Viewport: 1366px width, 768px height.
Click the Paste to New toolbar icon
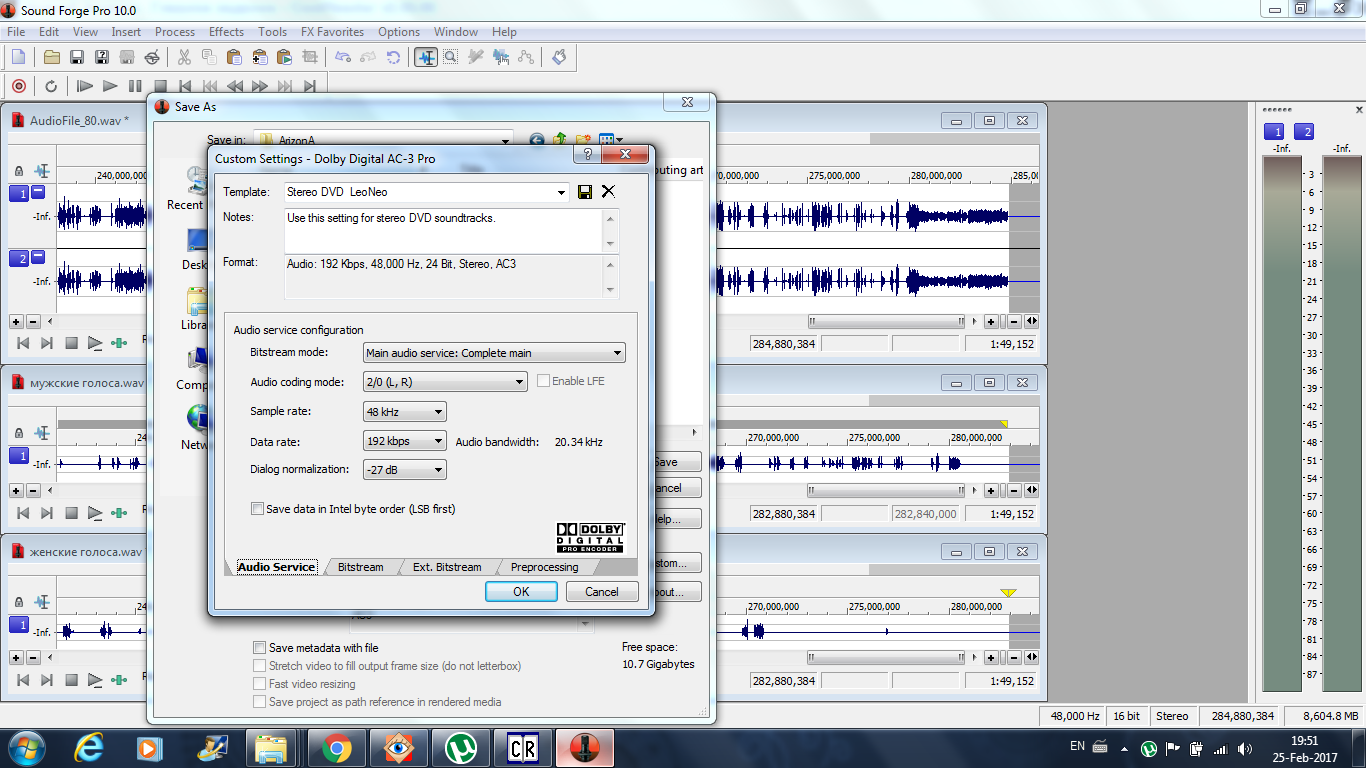pyautogui.click(x=284, y=57)
